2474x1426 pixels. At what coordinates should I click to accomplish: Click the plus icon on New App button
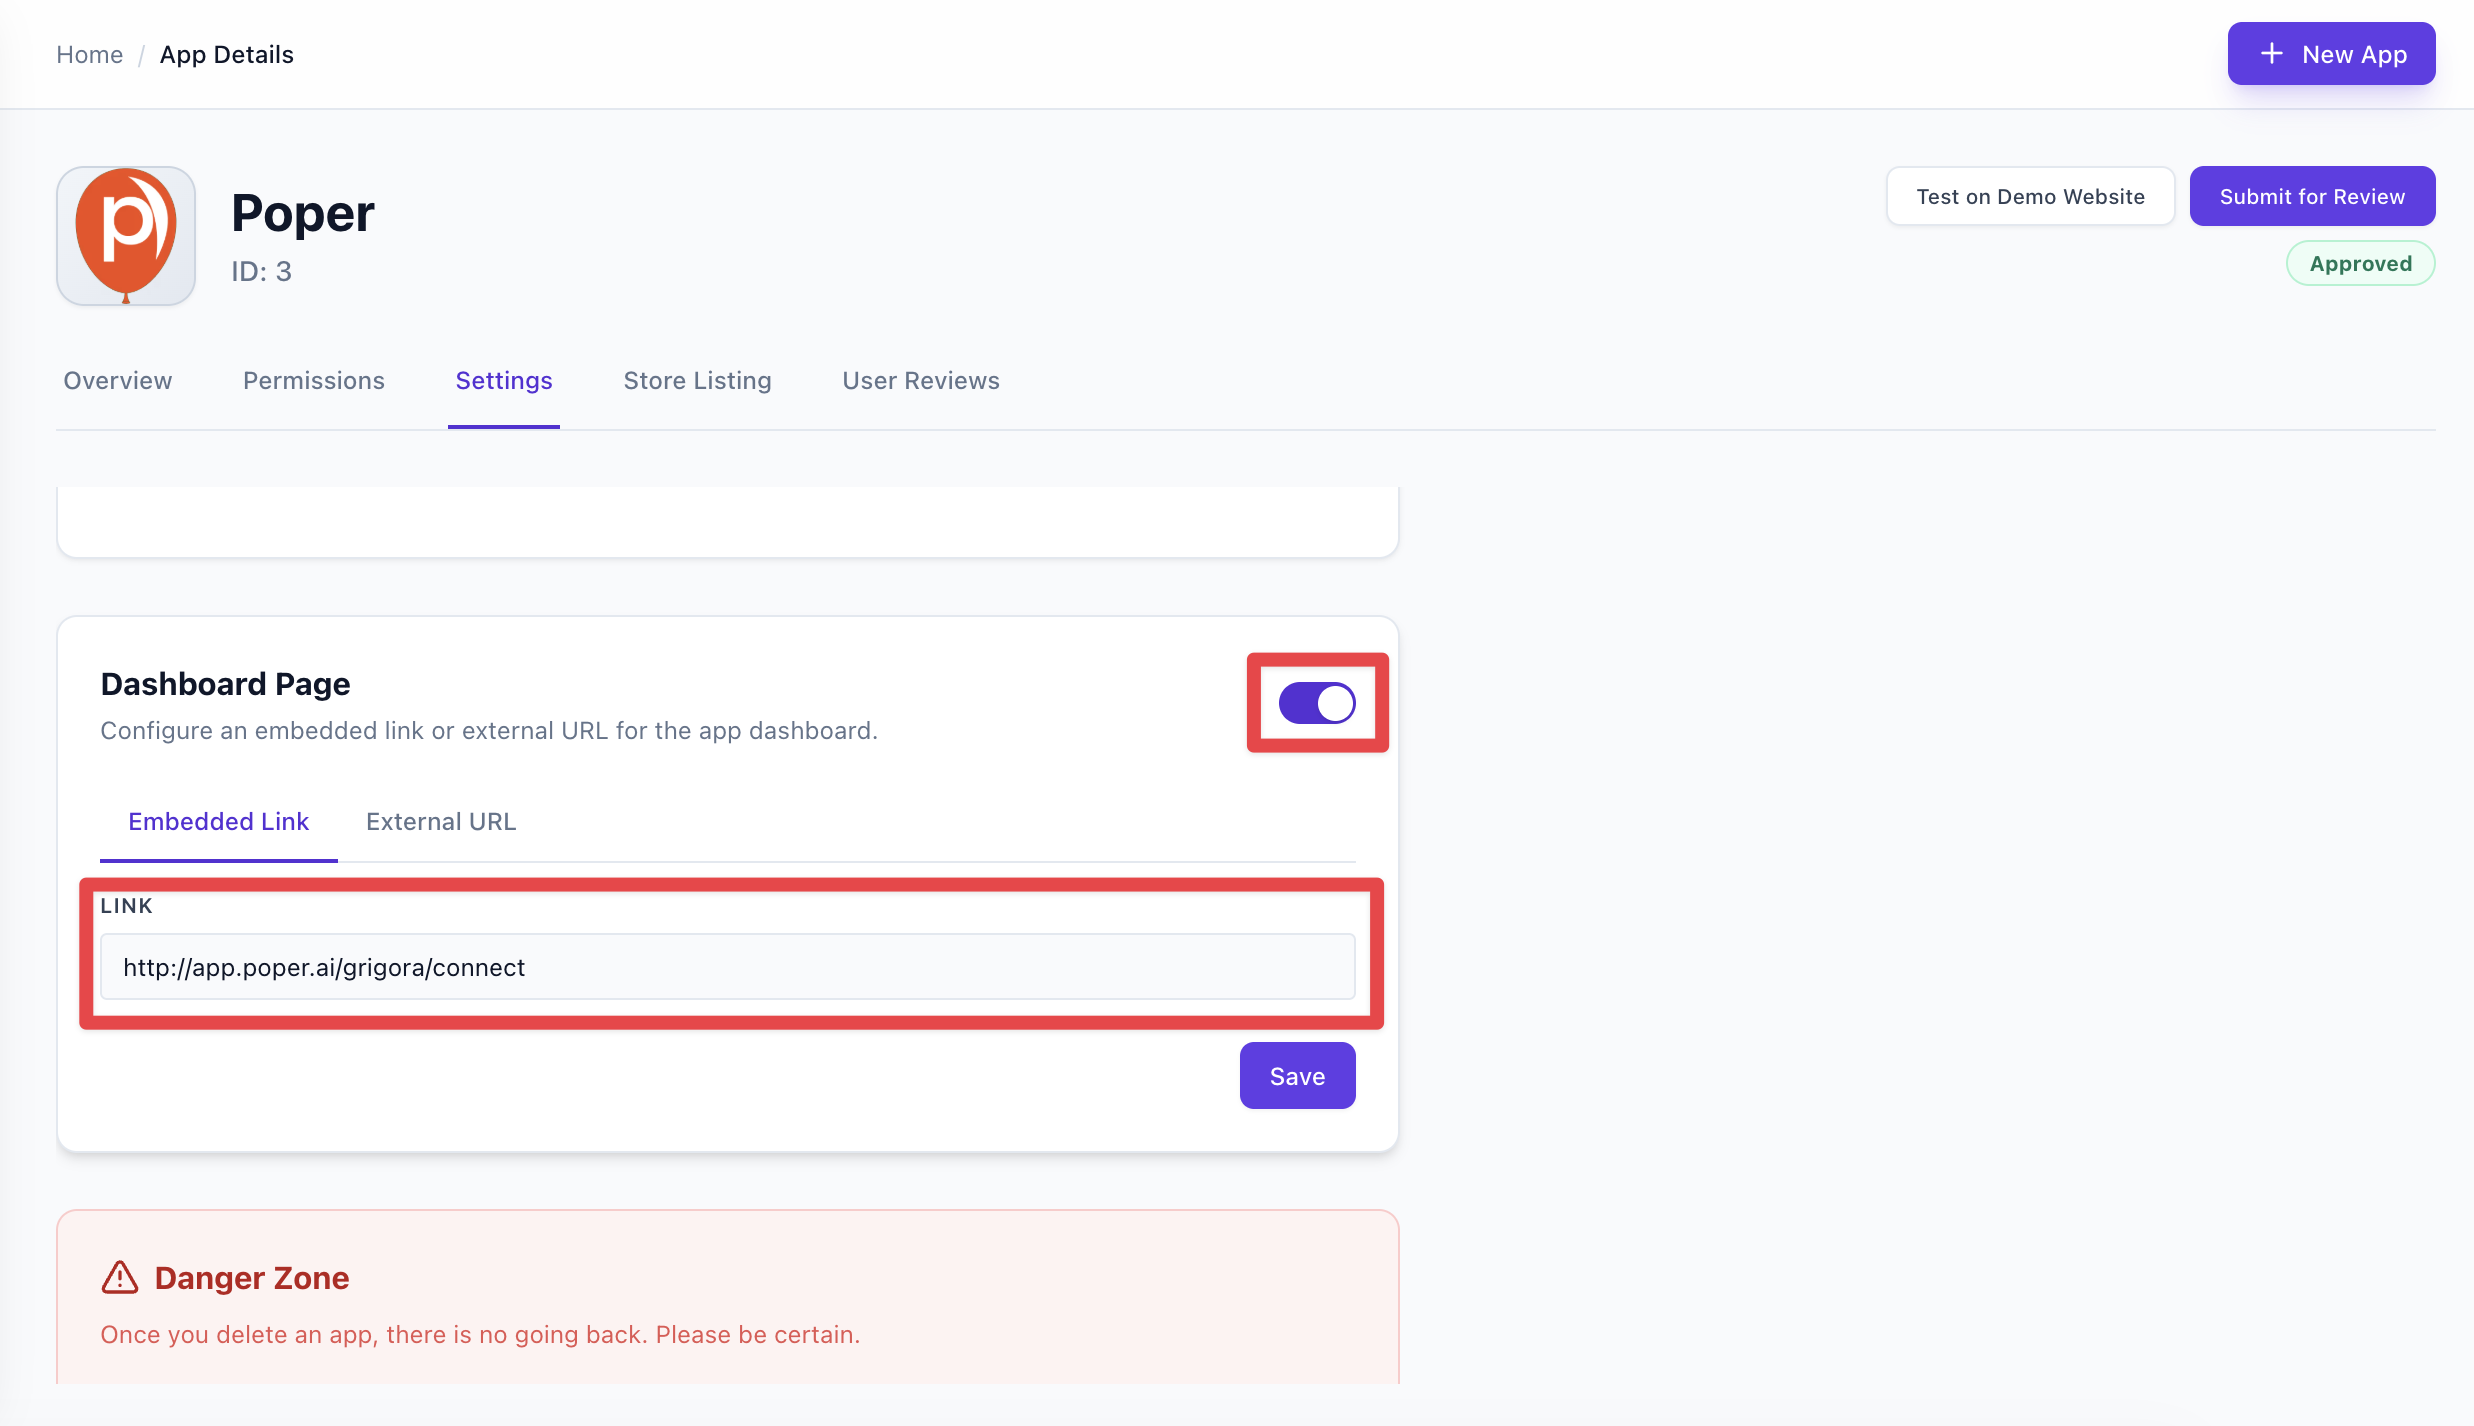2272,54
